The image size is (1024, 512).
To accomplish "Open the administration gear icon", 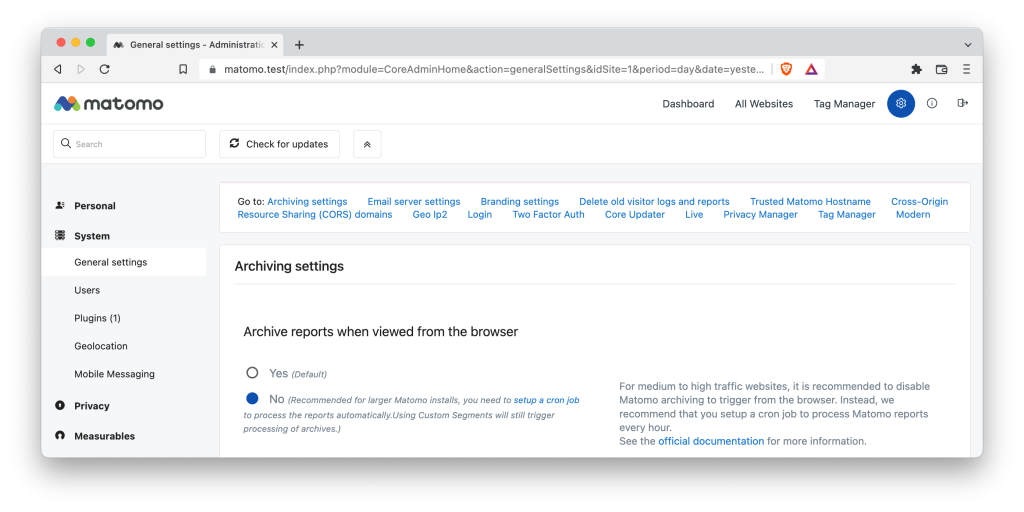I will pos(900,104).
